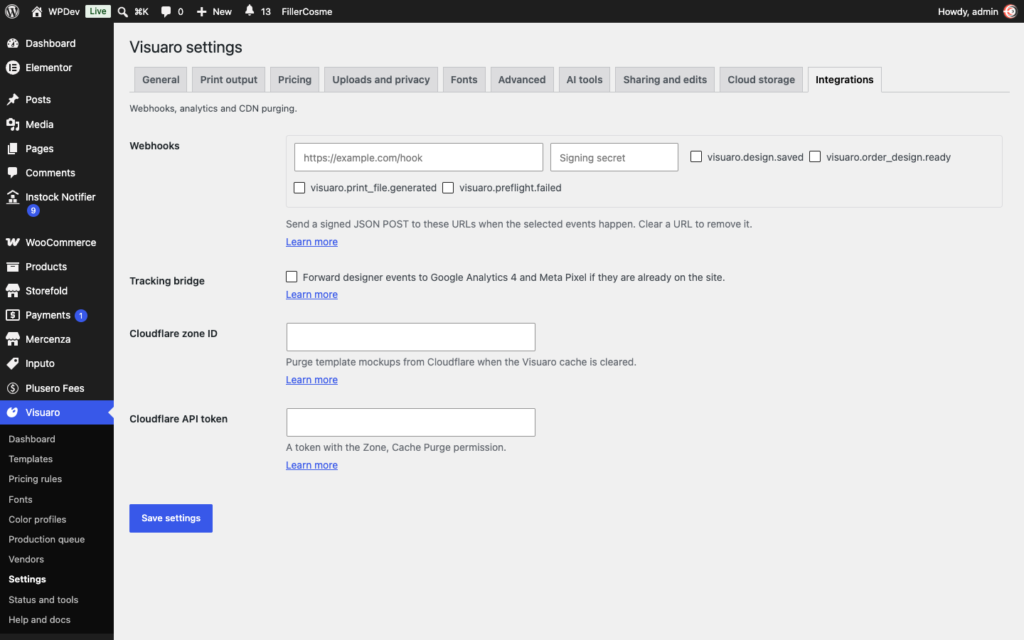Click the Plusero Fees coin icon
Viewport: 1024px width, 640px height.
pyautogui.click(x=12, y=388)
